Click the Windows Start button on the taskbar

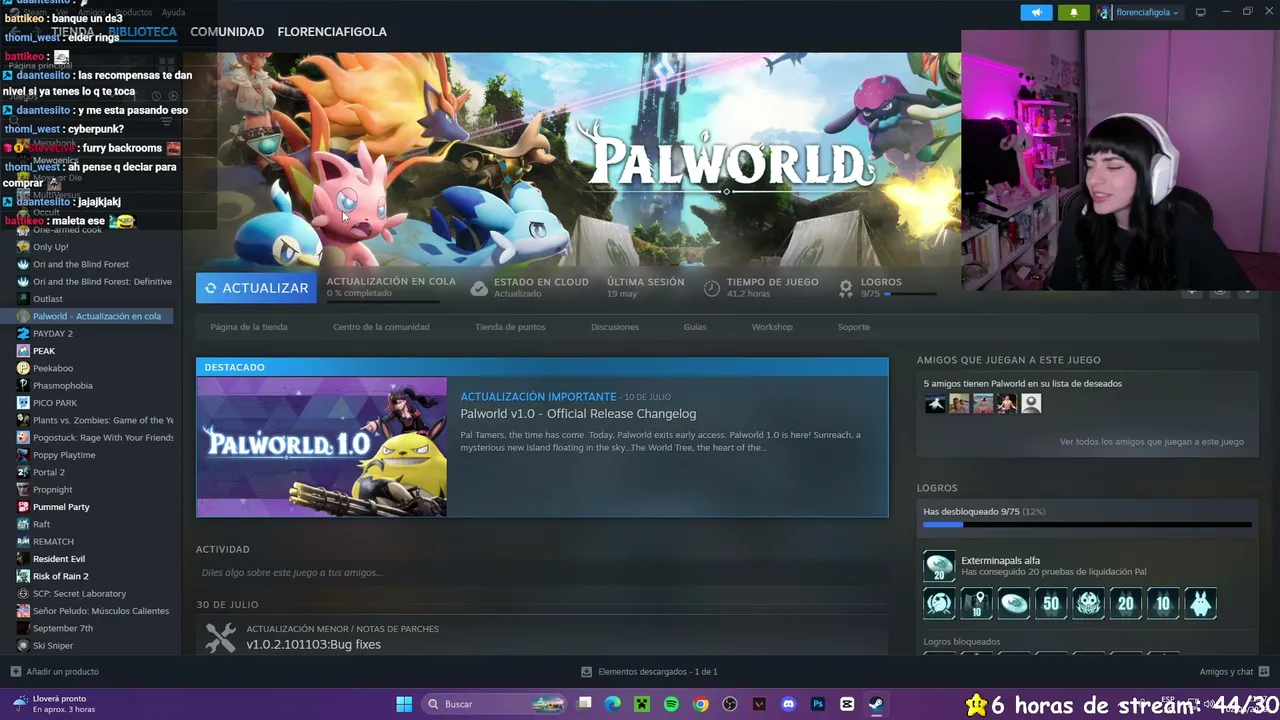coord(404,704)
